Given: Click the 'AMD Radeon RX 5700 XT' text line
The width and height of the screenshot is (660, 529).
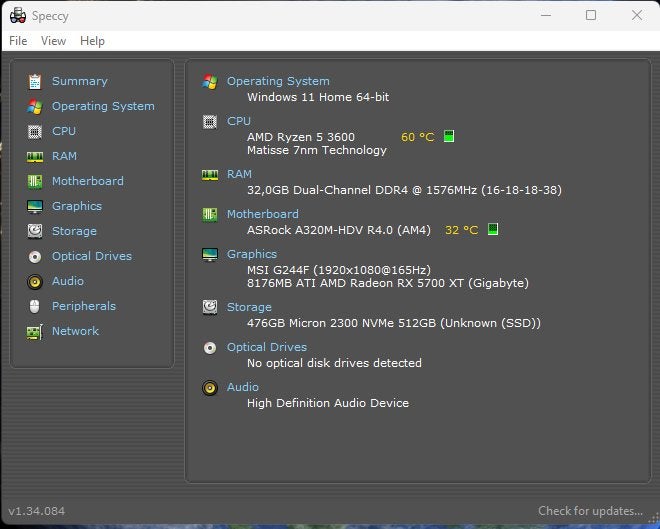Looking at the screenshot, I should pyautogui.click(x=388, y=283).
